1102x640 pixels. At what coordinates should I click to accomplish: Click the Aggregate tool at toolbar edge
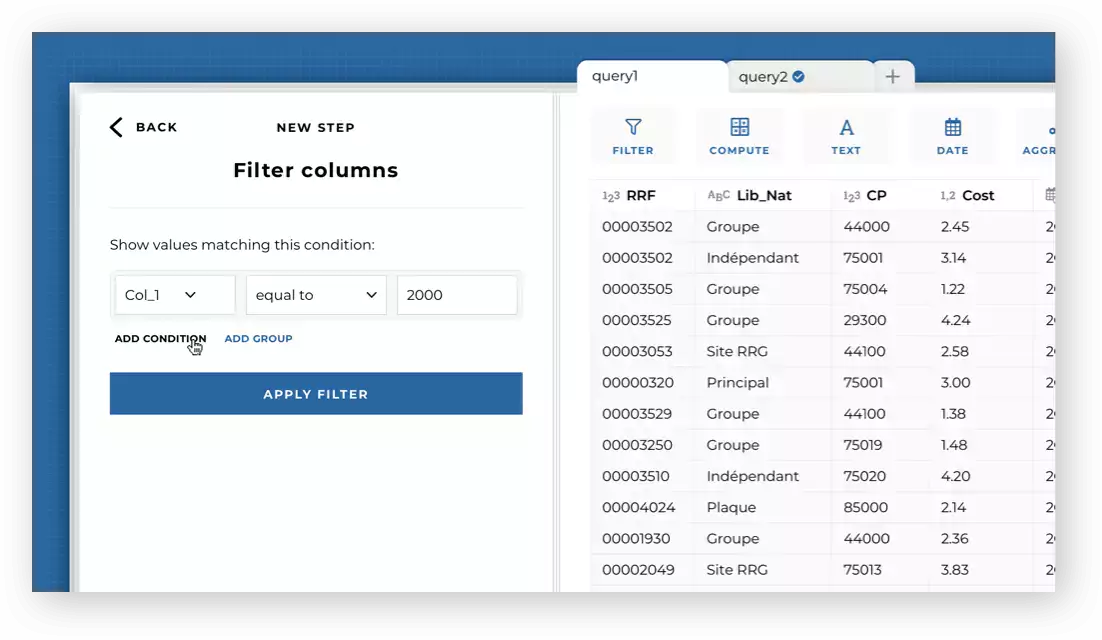pyautogui.click(x=1040, y=136)
